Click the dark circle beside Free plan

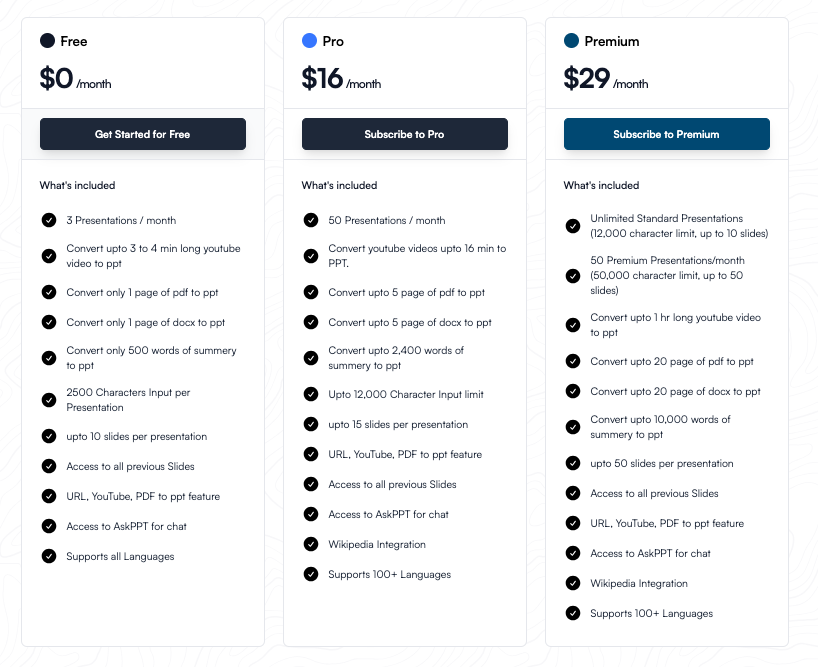coord(47,41)
